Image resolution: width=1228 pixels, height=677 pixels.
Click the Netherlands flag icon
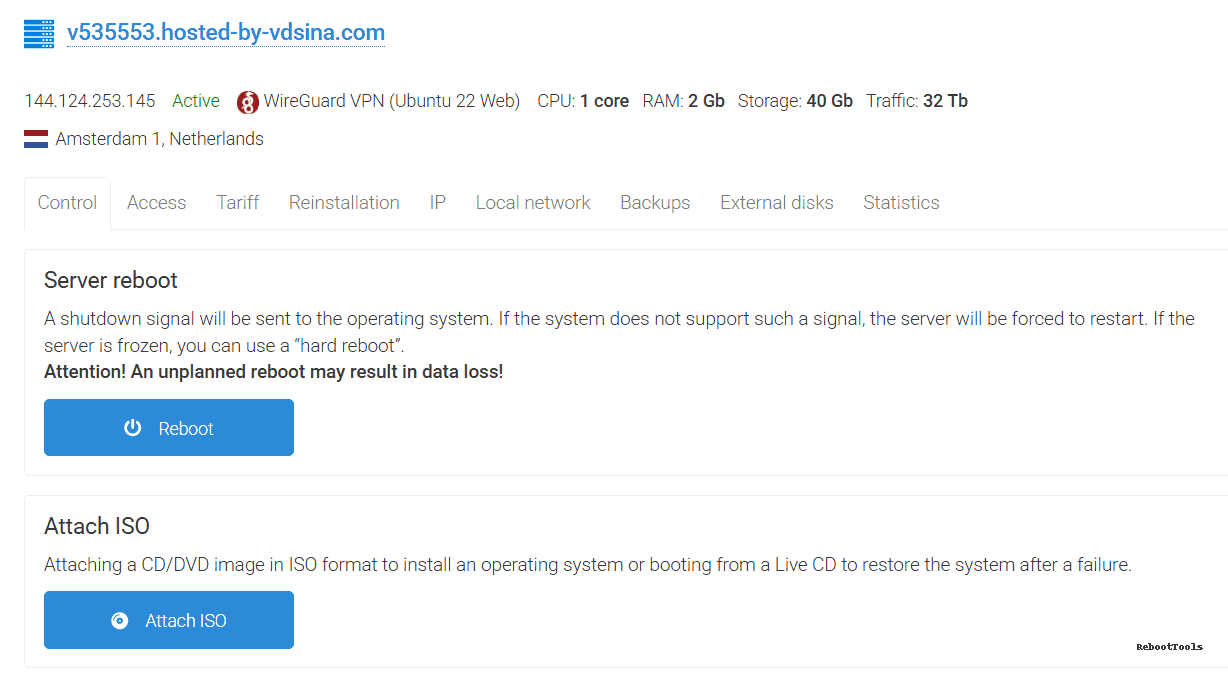(35, 138)
